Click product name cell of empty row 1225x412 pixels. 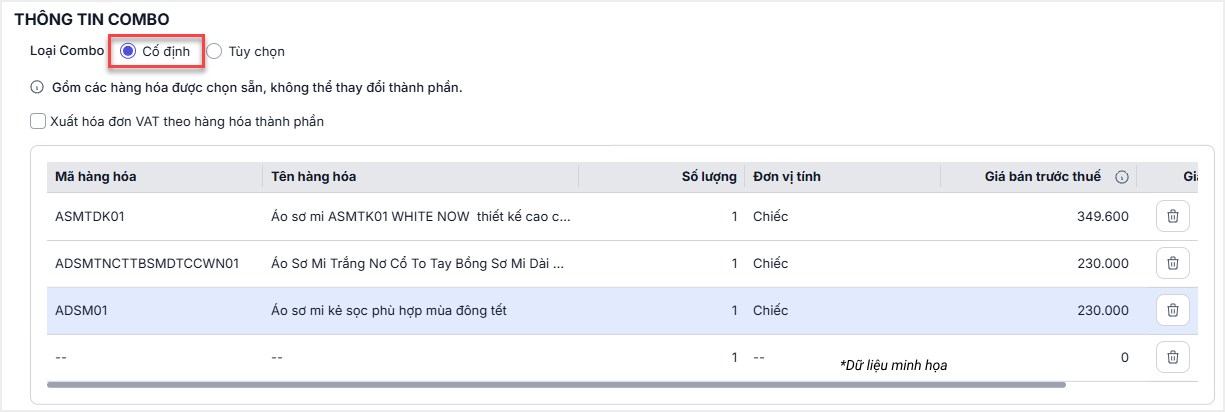(x=420, y=357)
